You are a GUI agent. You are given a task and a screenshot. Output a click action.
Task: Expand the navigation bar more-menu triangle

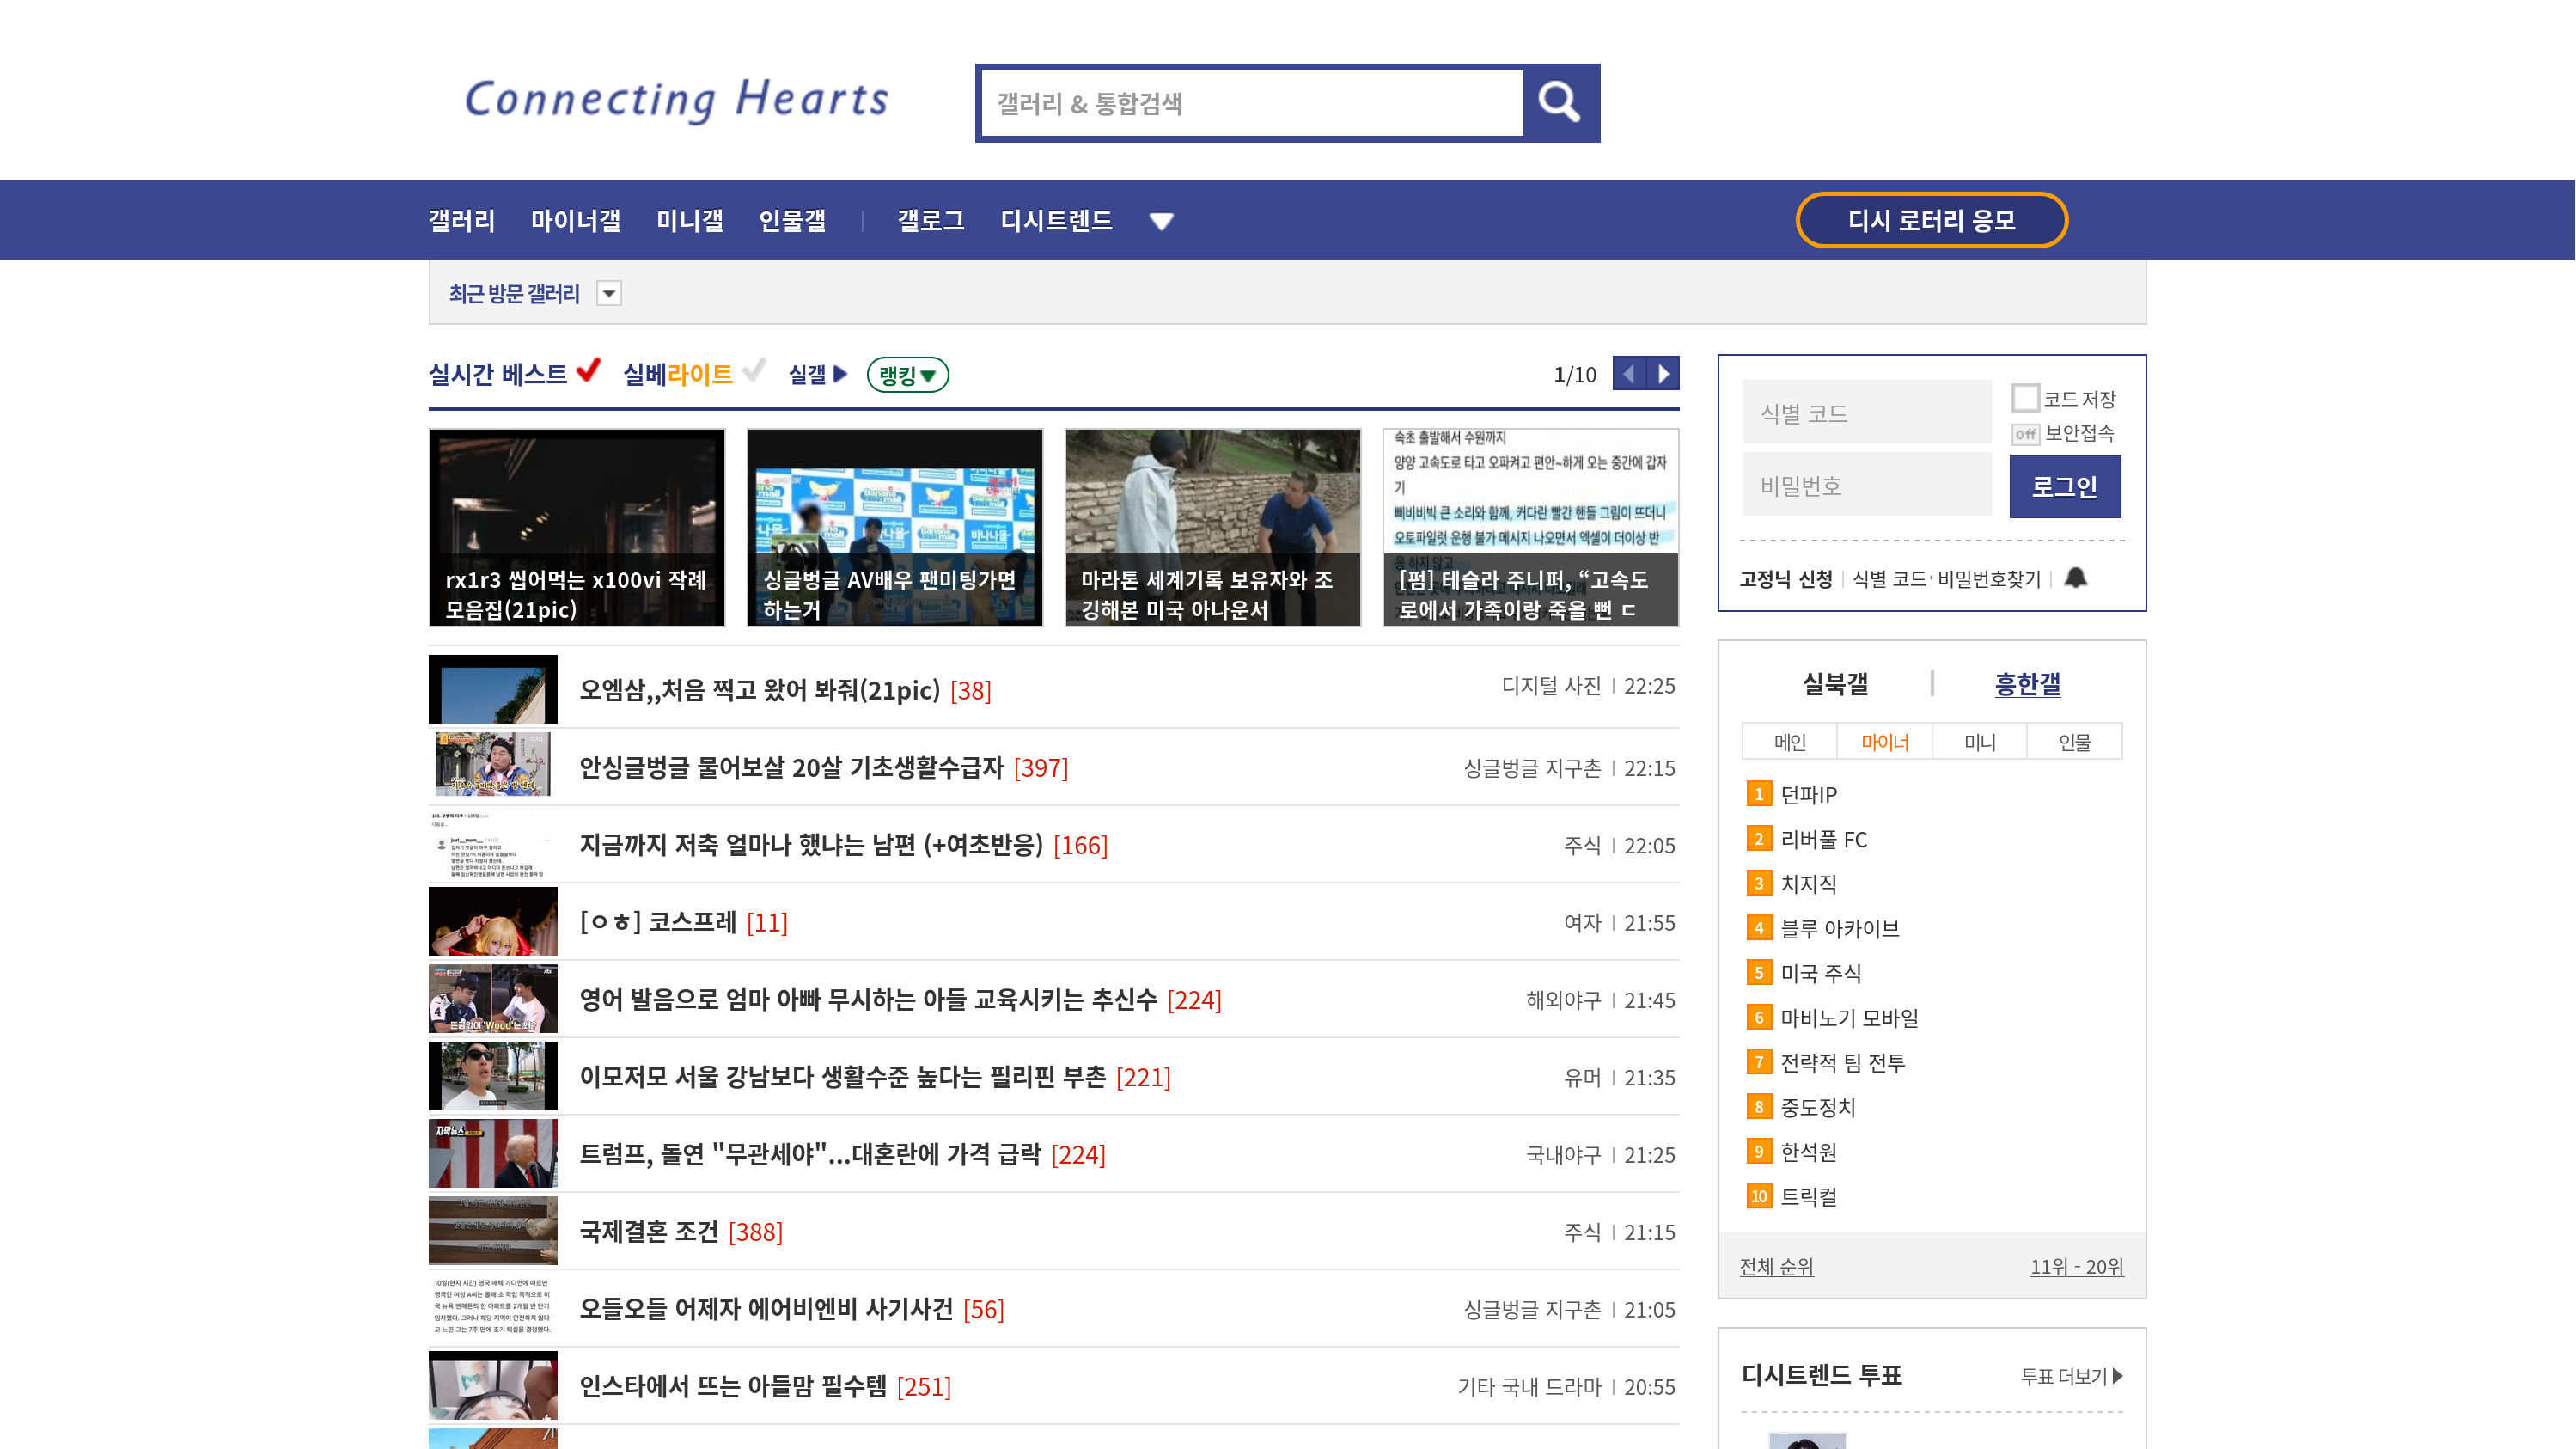click(1161, 222)
